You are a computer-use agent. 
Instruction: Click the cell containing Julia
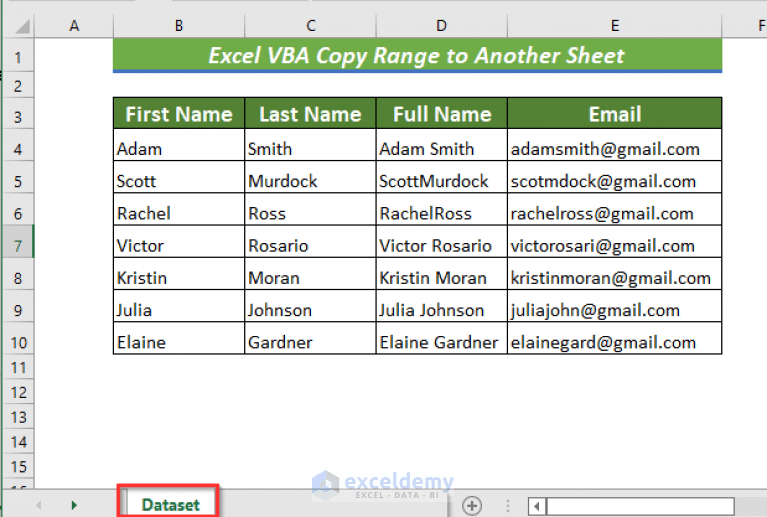pyautogui.click(x=179, y=306)
